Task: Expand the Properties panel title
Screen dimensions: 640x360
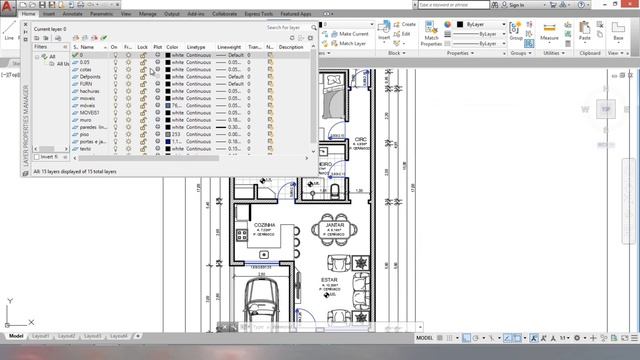Action: [x=460, y=53]
